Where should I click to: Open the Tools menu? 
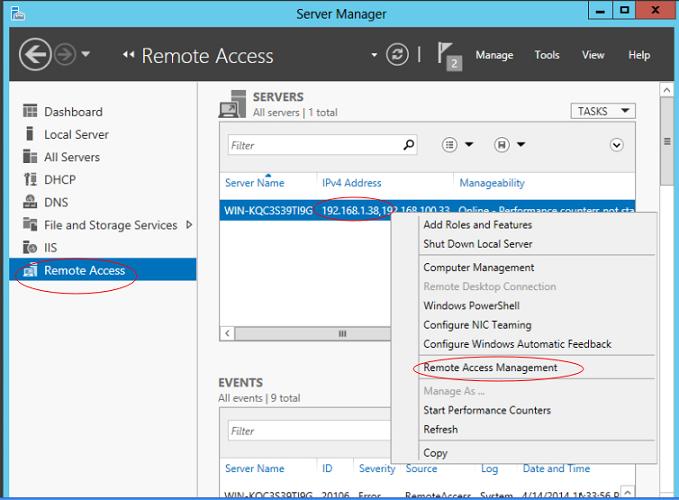[547, 55]
